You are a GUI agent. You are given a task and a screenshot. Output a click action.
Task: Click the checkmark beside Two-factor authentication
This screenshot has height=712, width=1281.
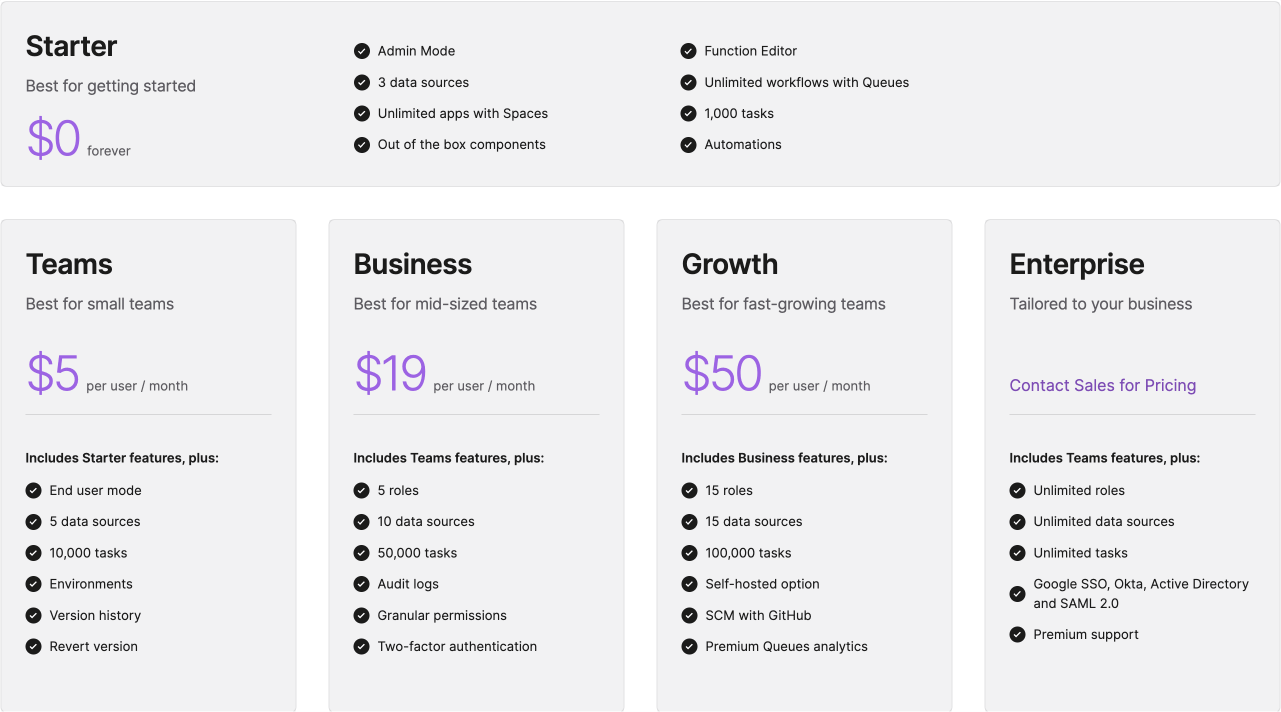point(362,647)
